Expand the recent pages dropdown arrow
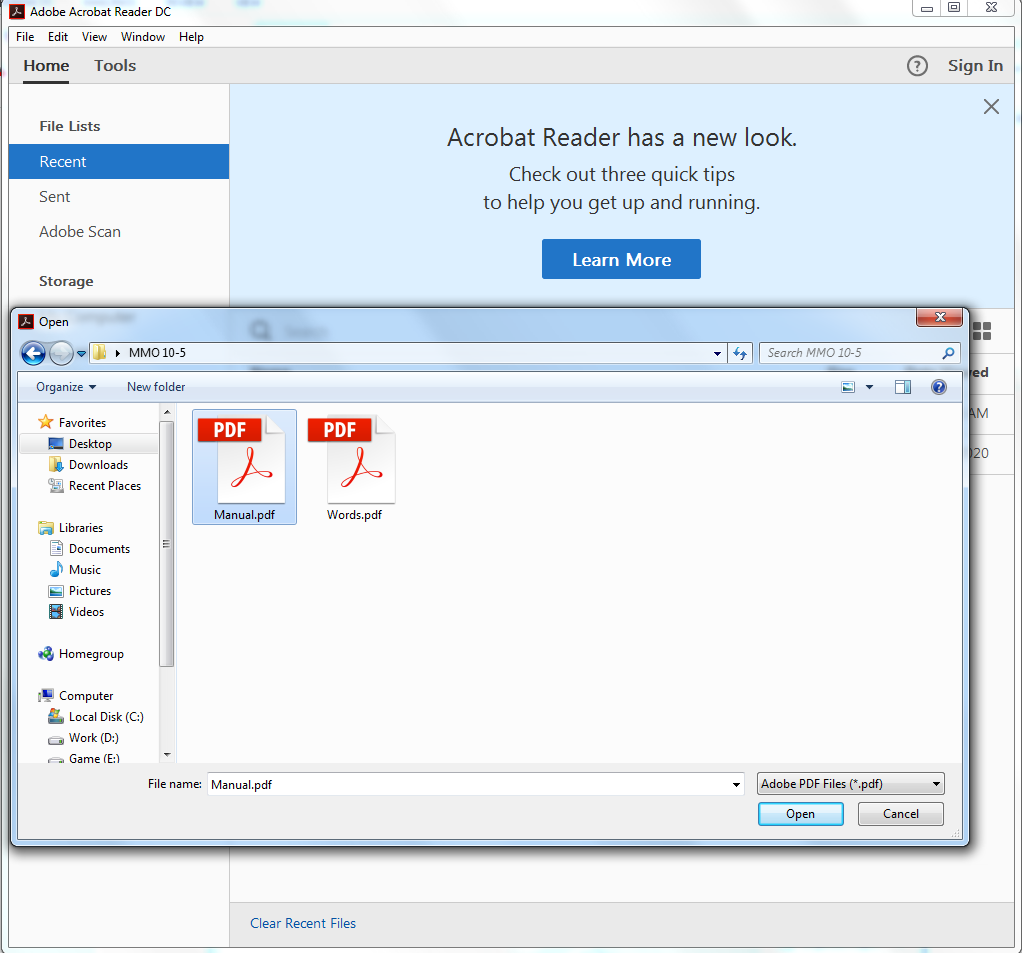 pos(81,354)
